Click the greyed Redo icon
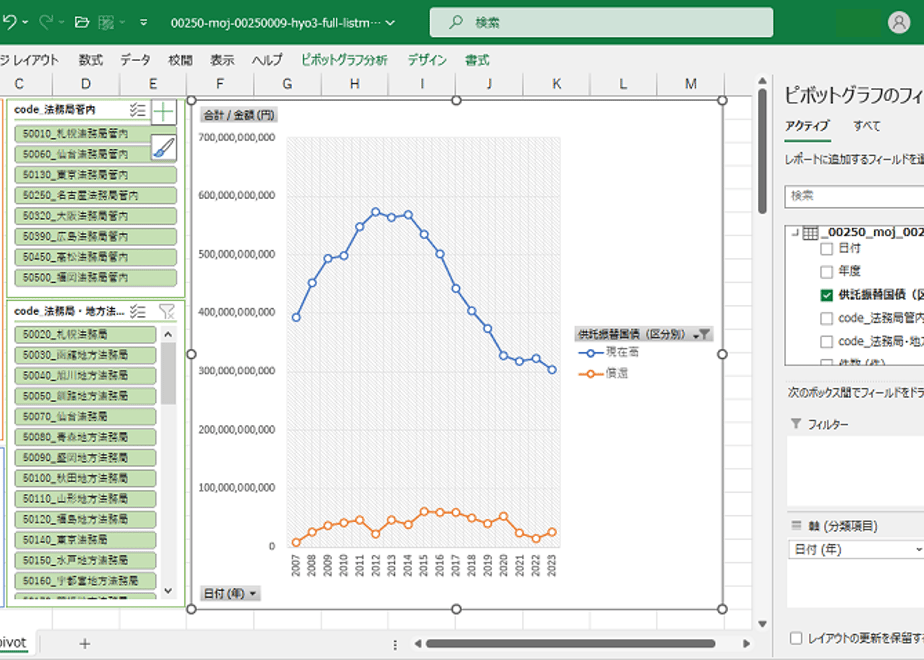 [x=46, y=22]
